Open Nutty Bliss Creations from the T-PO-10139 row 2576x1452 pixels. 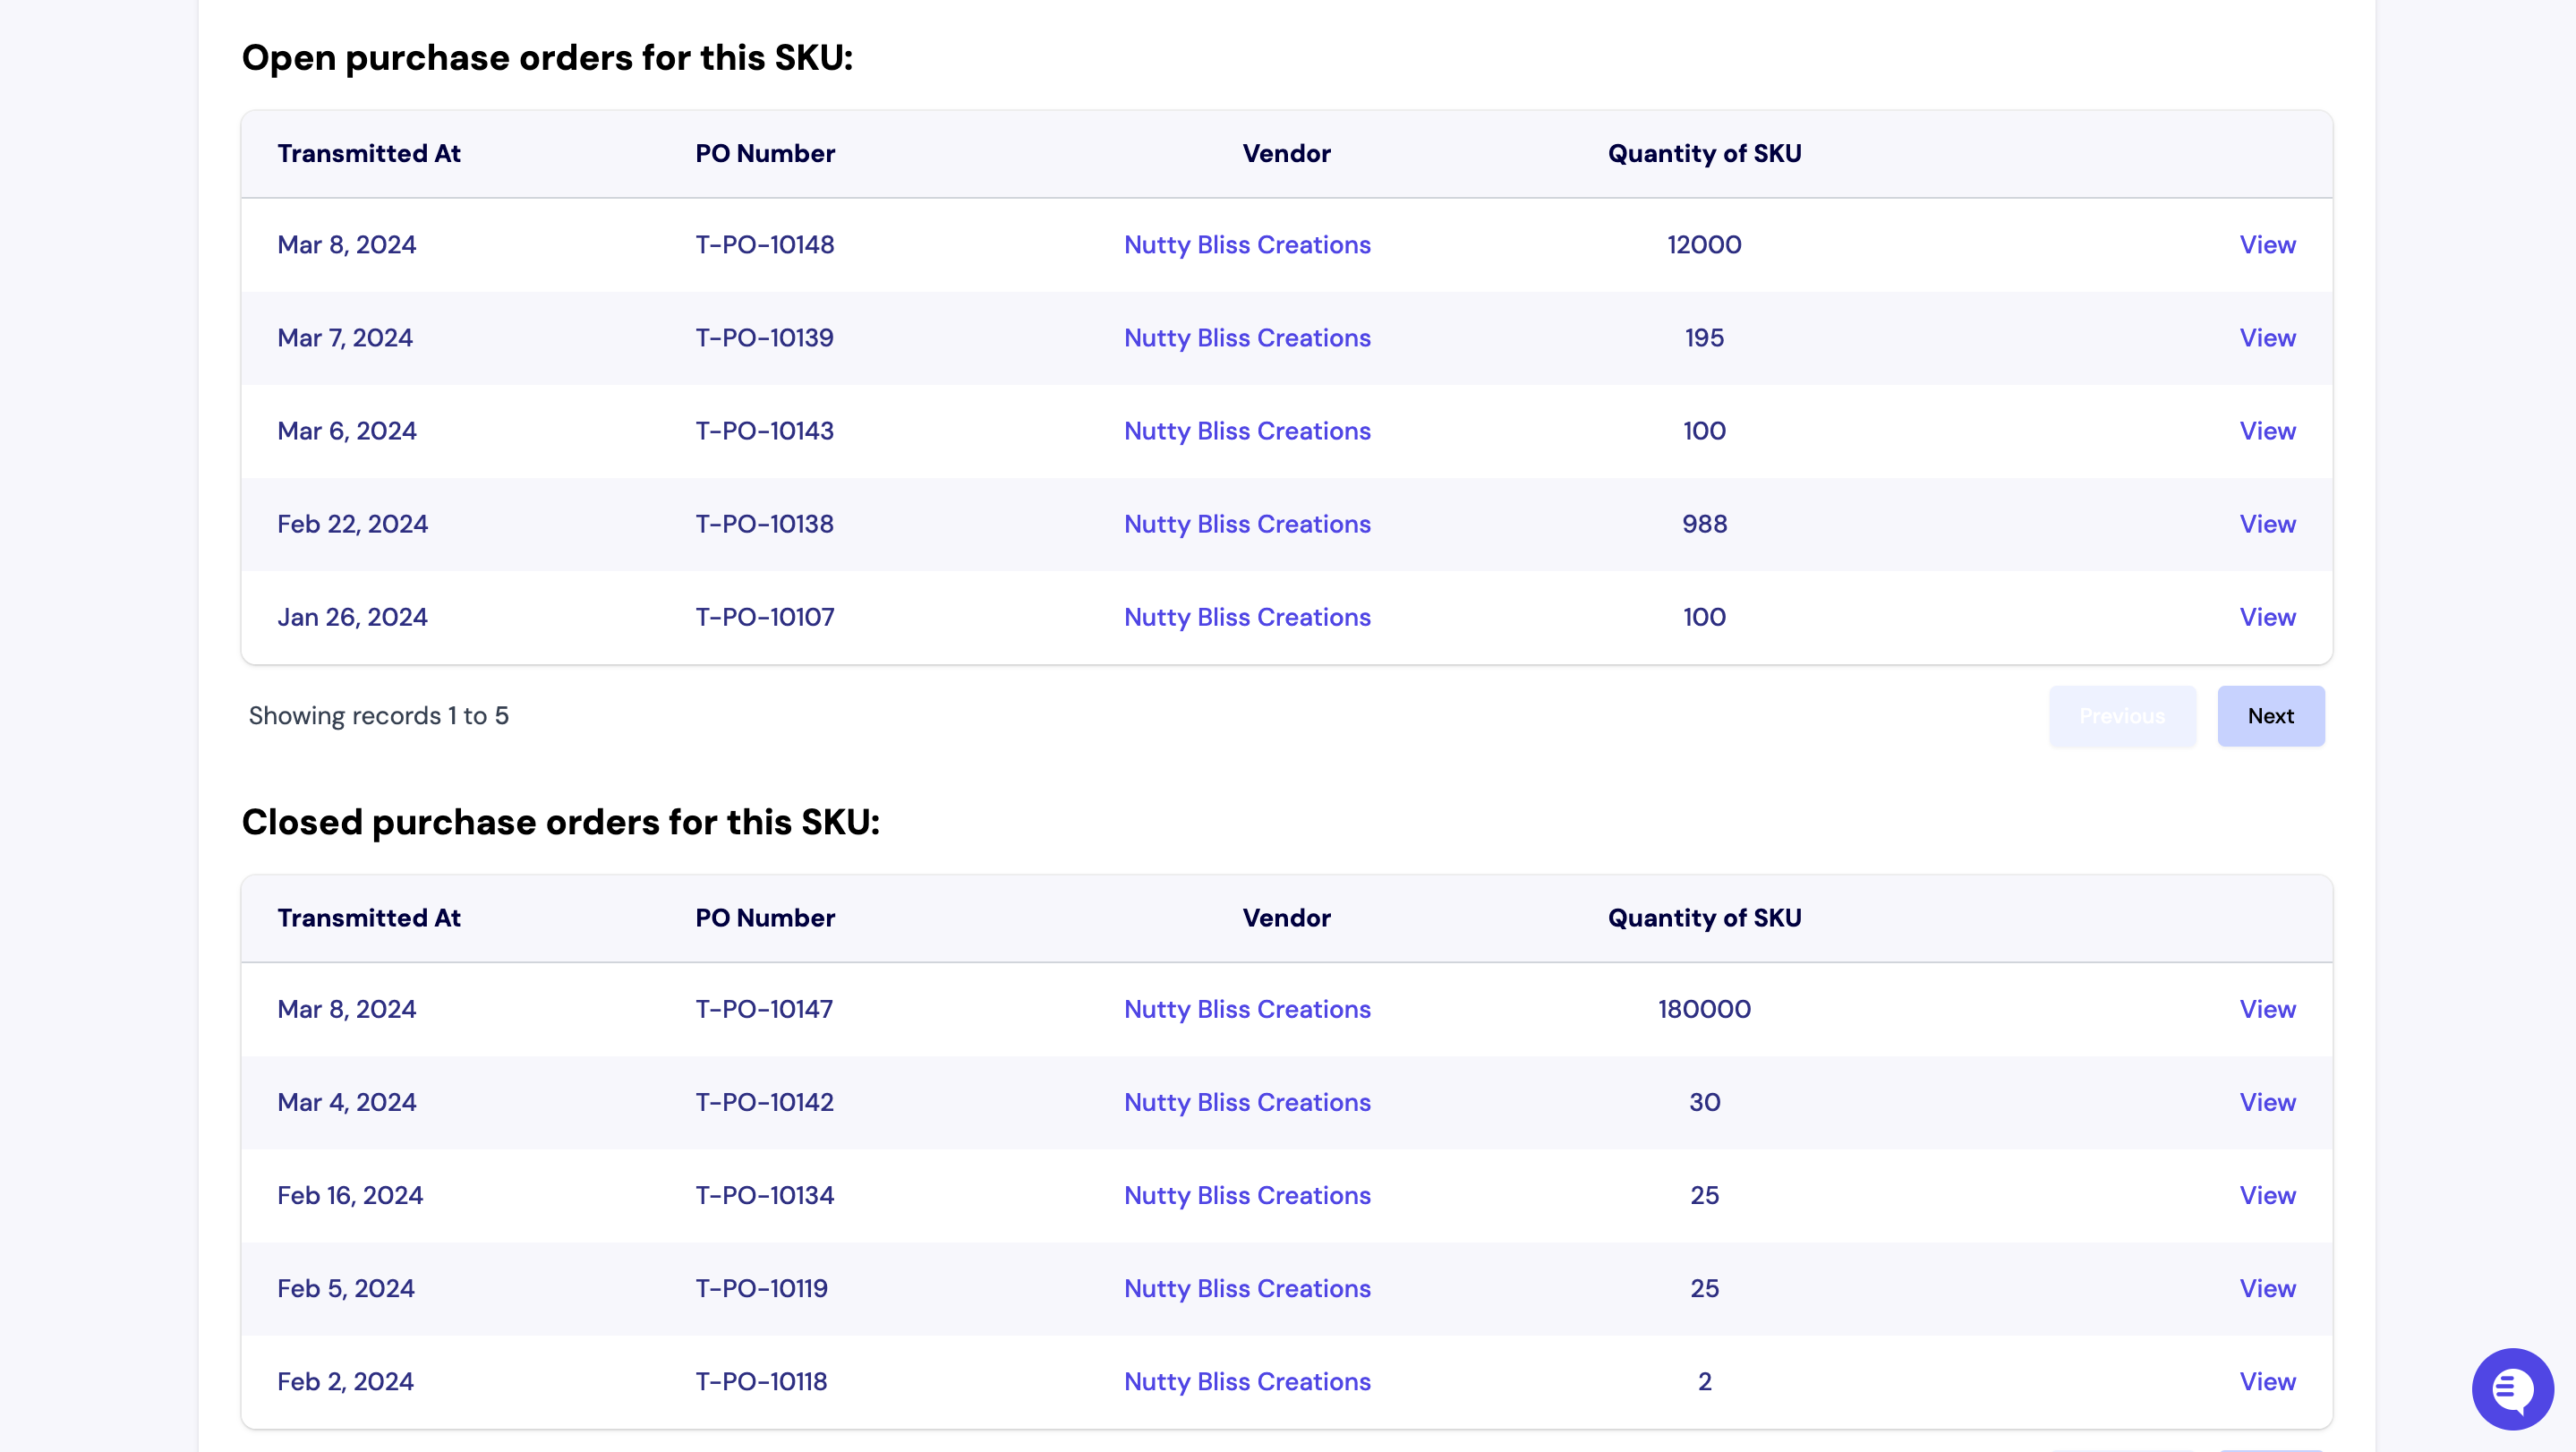[1246, 337]
